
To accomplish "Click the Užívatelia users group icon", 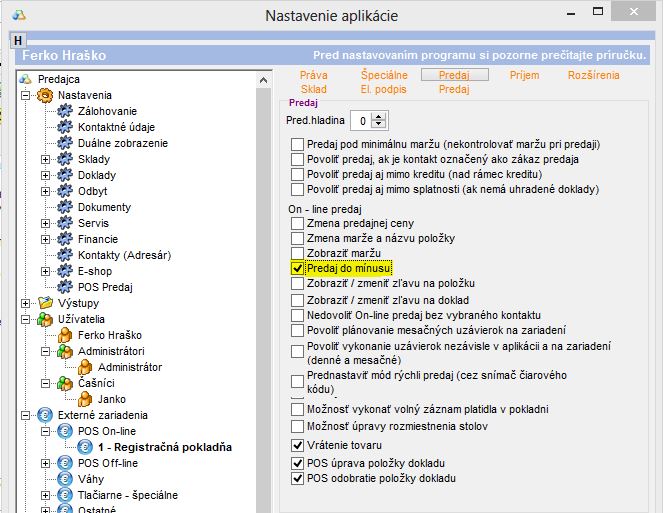I will [x=44, y=319].
